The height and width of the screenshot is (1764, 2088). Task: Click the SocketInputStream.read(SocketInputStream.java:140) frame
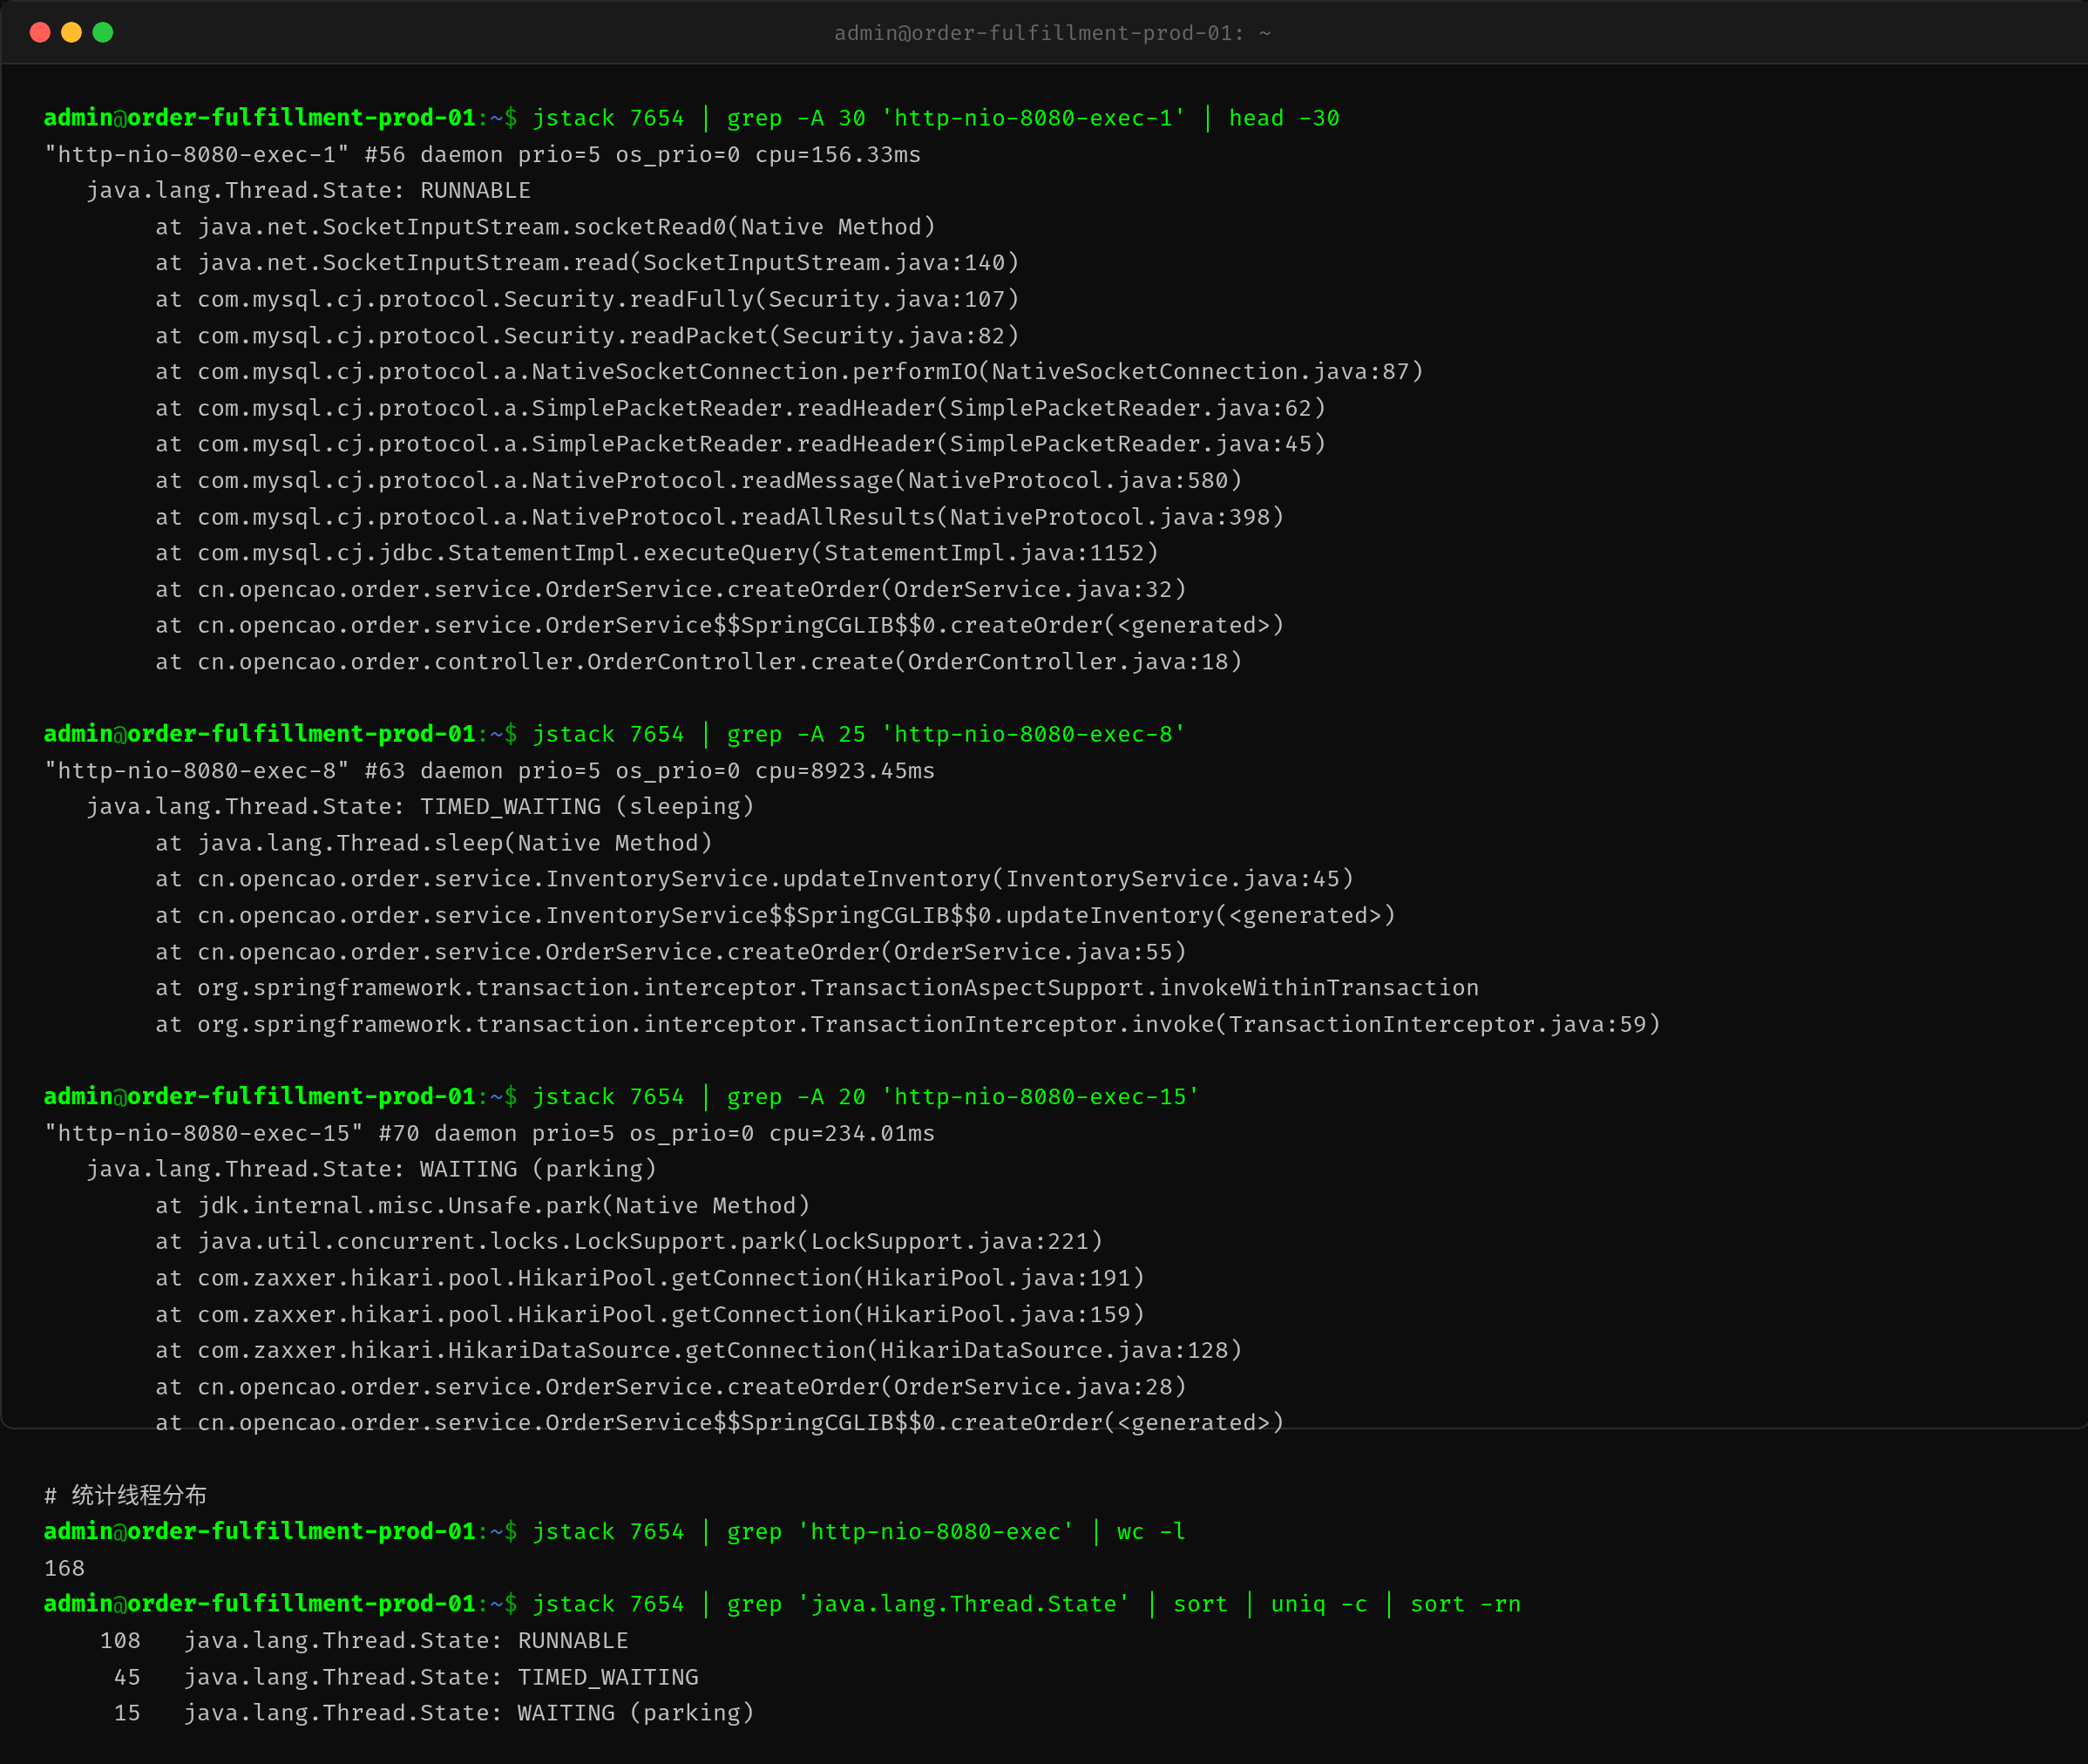click(587, 263)
